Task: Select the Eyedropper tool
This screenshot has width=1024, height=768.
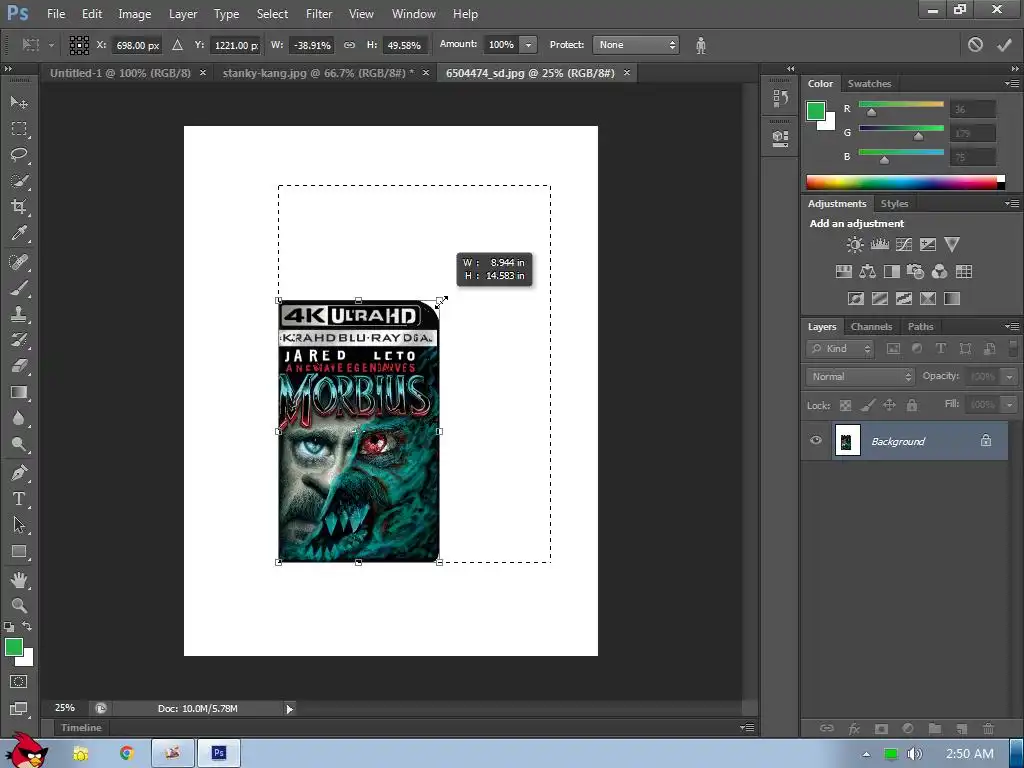Action: pyautogui.click(x=18, y=233)
